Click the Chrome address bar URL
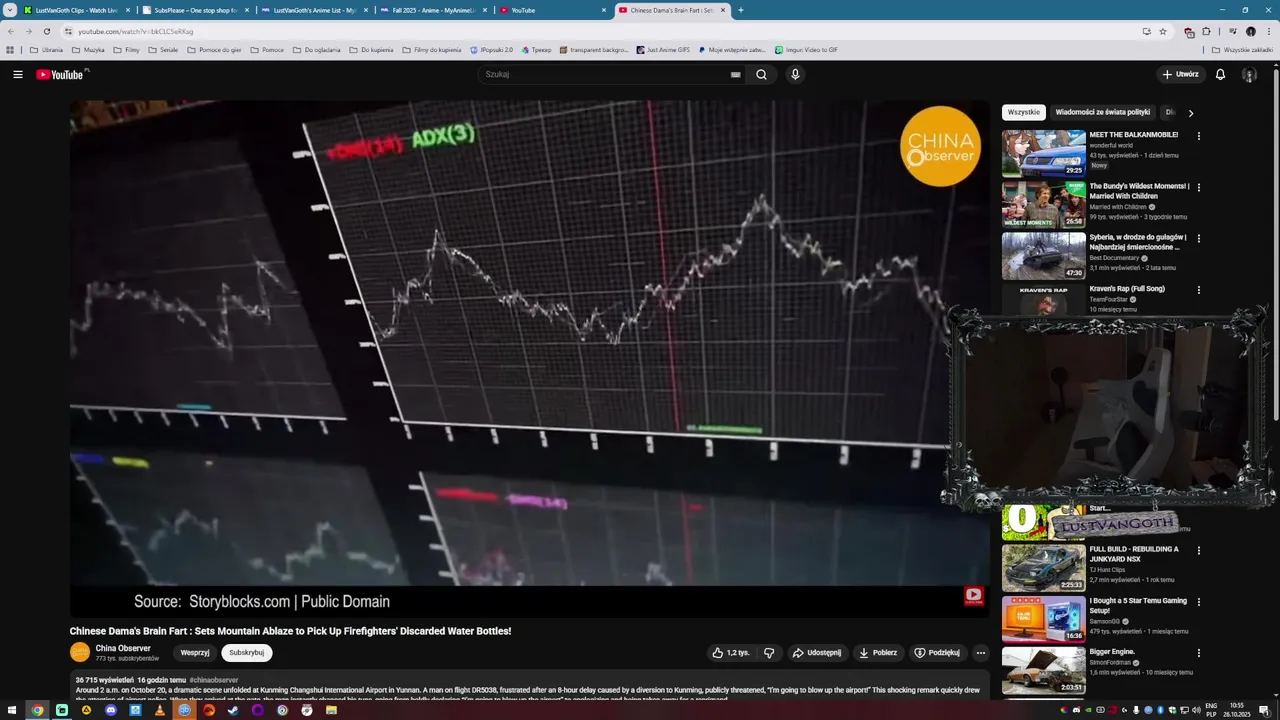Viewport: 1280px width, 720px height. 136,31
